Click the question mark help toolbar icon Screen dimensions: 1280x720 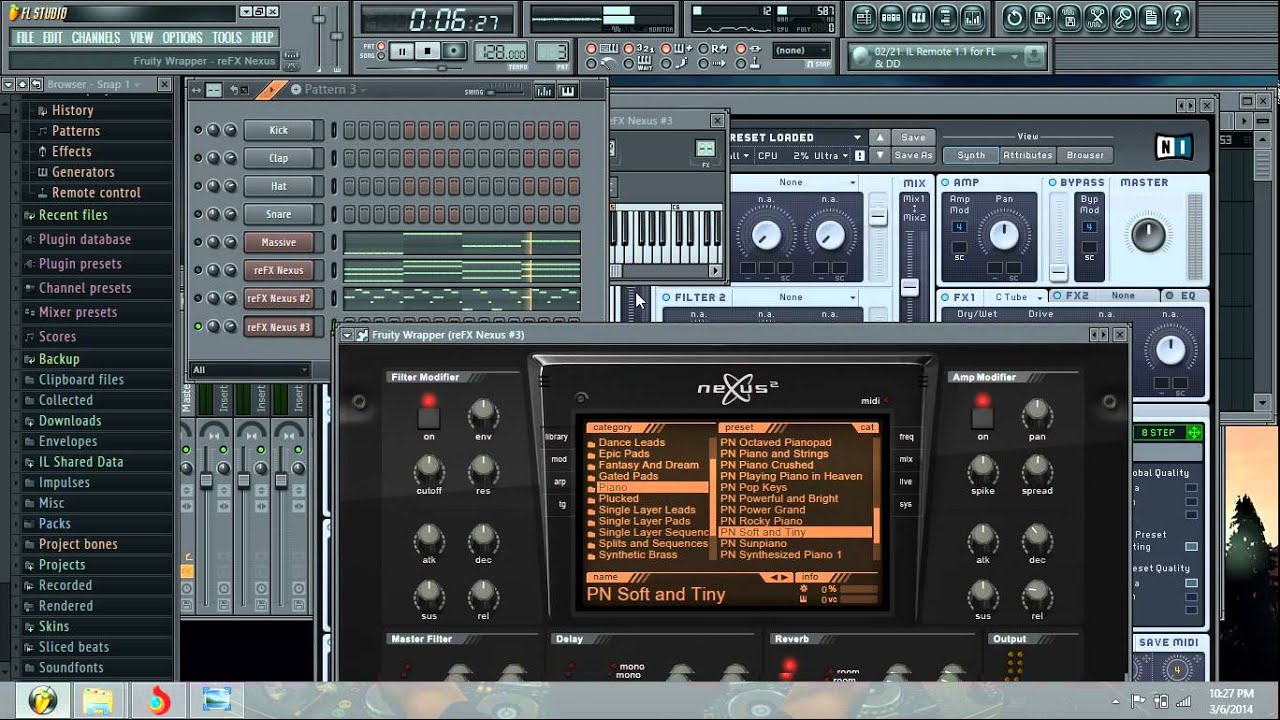click(x=1178, y=17)
